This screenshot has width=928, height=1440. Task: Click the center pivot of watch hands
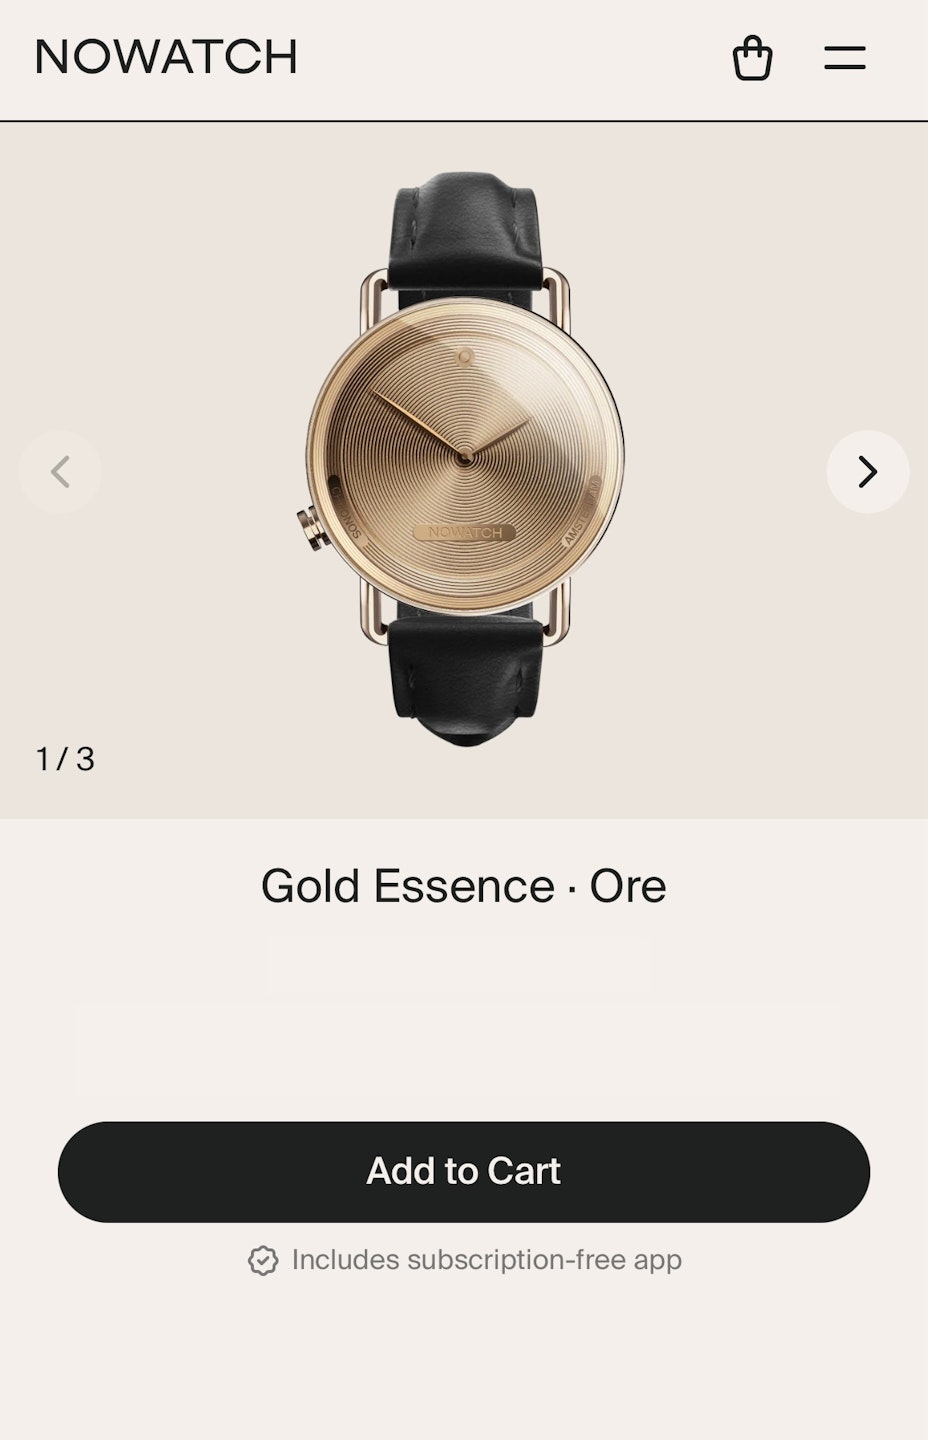click(465, 458)
